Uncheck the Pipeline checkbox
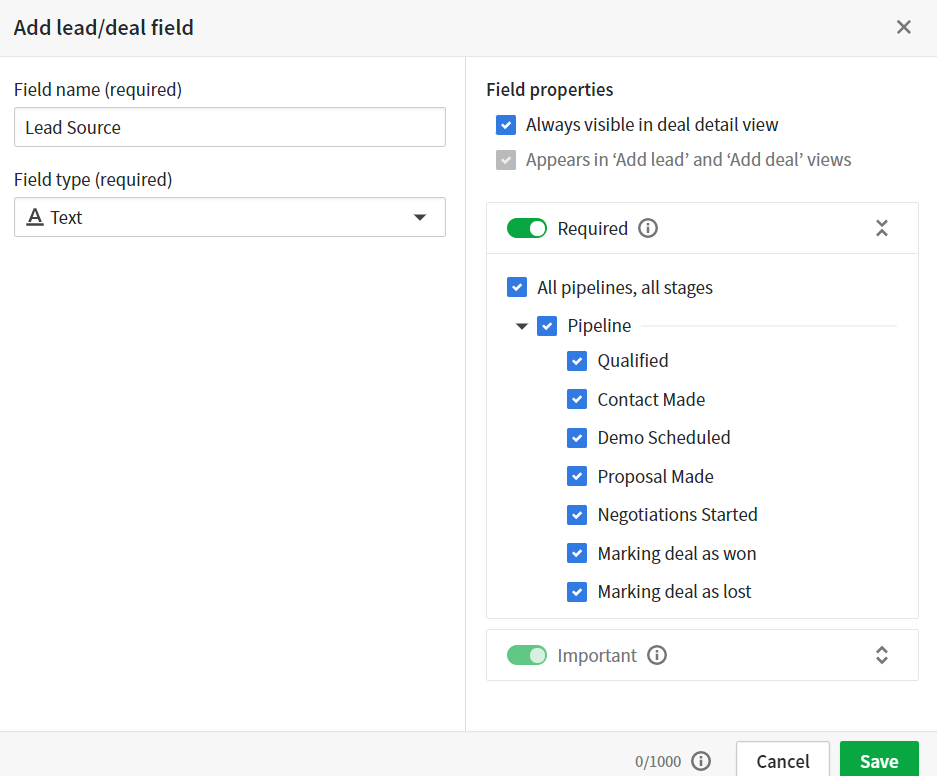This screenshot has width=937, height=776. [x=547, y=326]
